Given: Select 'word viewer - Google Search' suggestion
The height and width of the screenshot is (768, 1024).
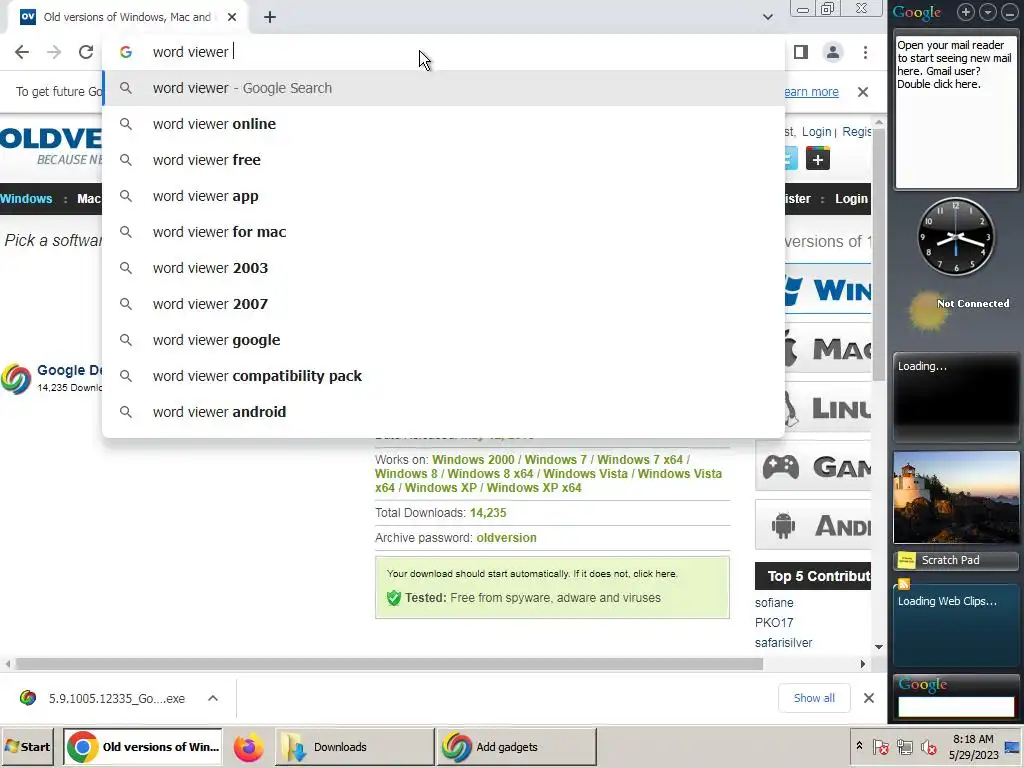Looking at the screenshot, I should tap(443, 88).
